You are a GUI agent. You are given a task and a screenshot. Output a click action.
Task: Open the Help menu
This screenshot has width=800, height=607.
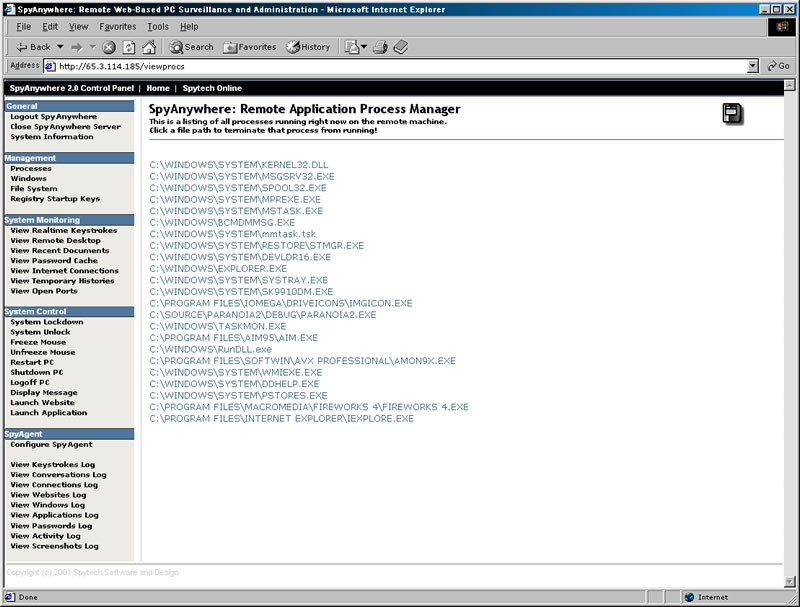(189, 27)
